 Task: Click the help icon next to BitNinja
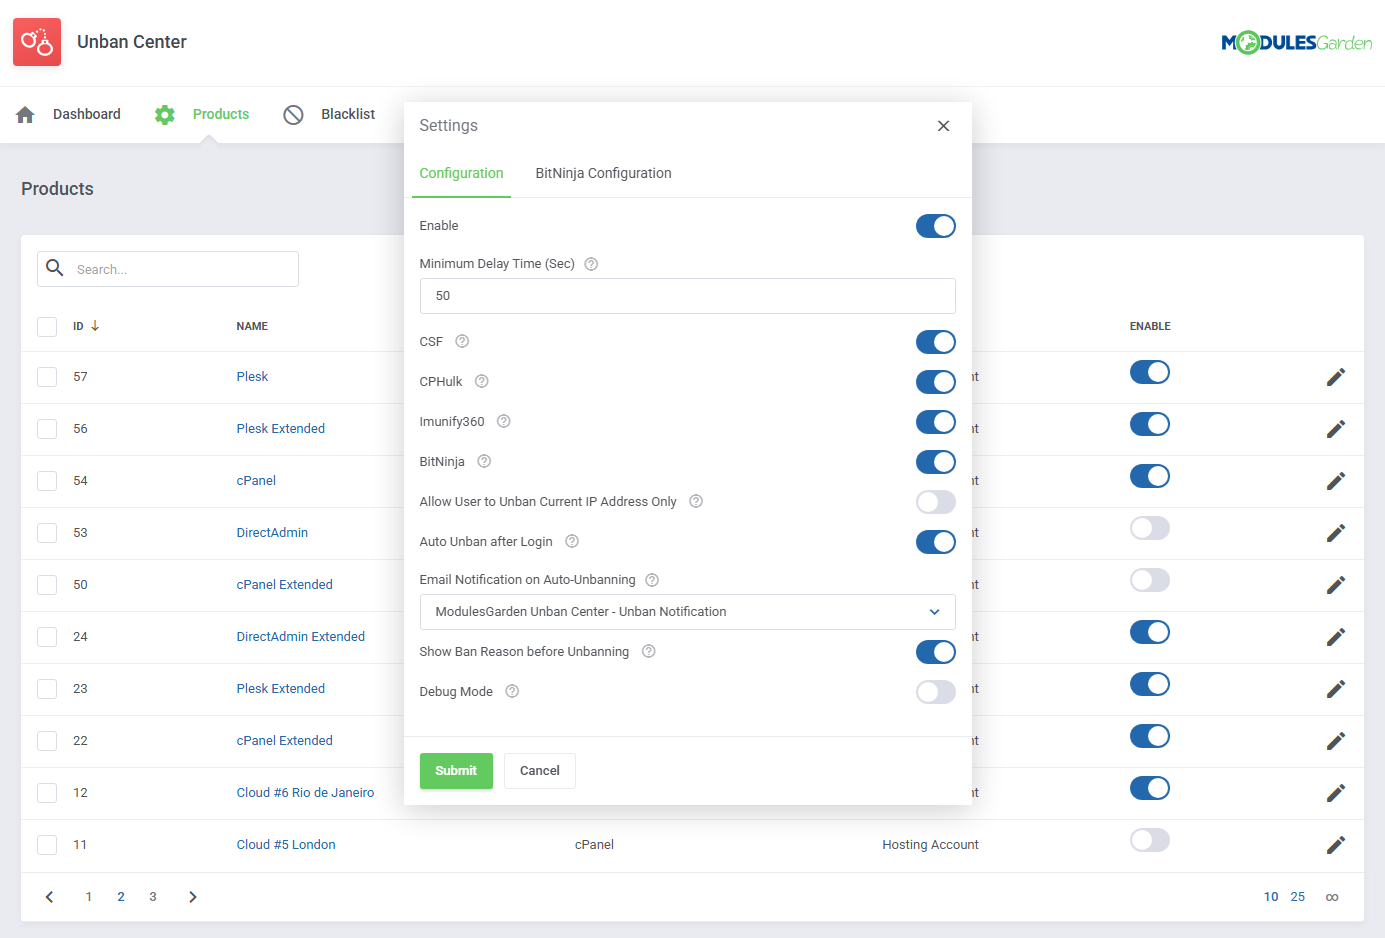(x=484, y=462)
